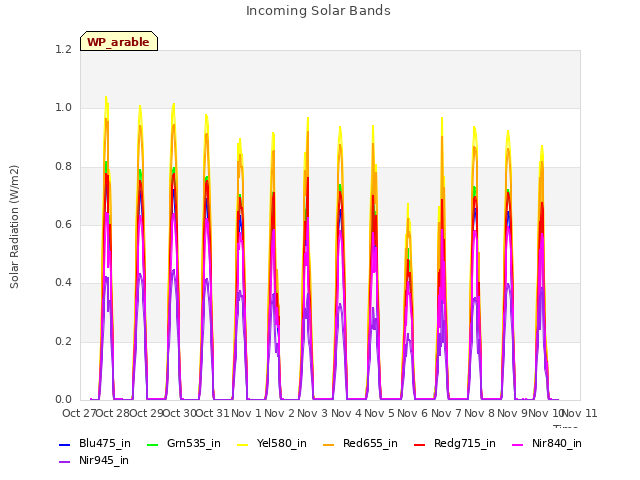Select the Yel580_in legend label
The image size is (640, 480).
[282, 444]
